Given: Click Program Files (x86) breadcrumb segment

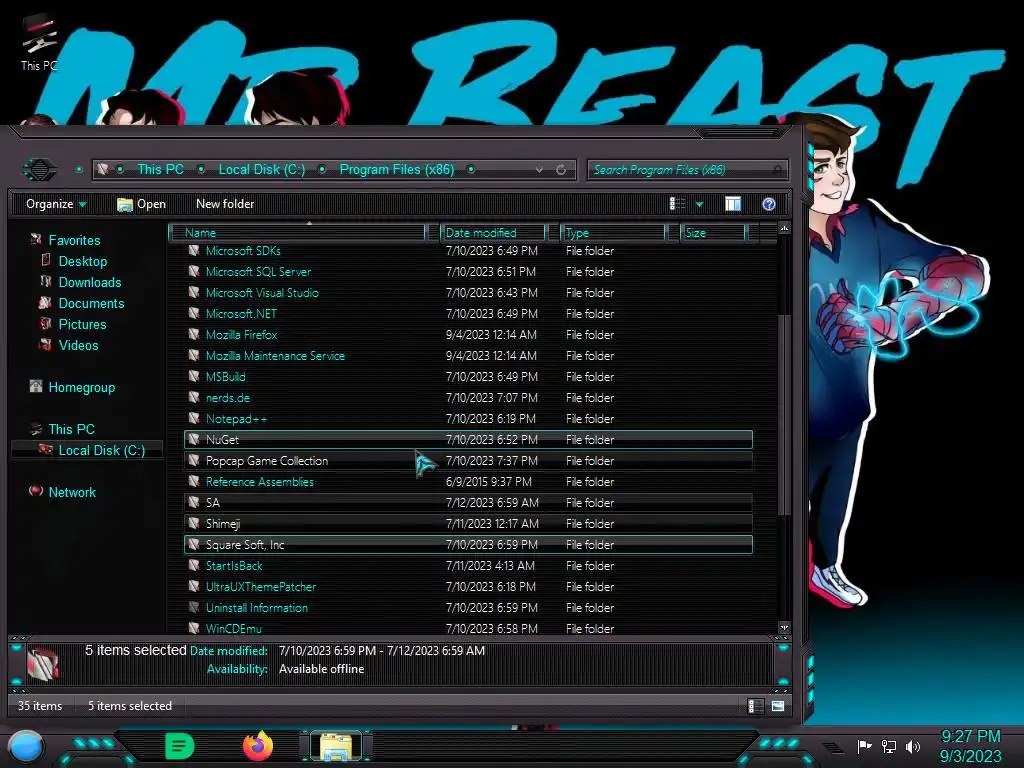Looking at the screenshot, I should click(x=397, y=169).
